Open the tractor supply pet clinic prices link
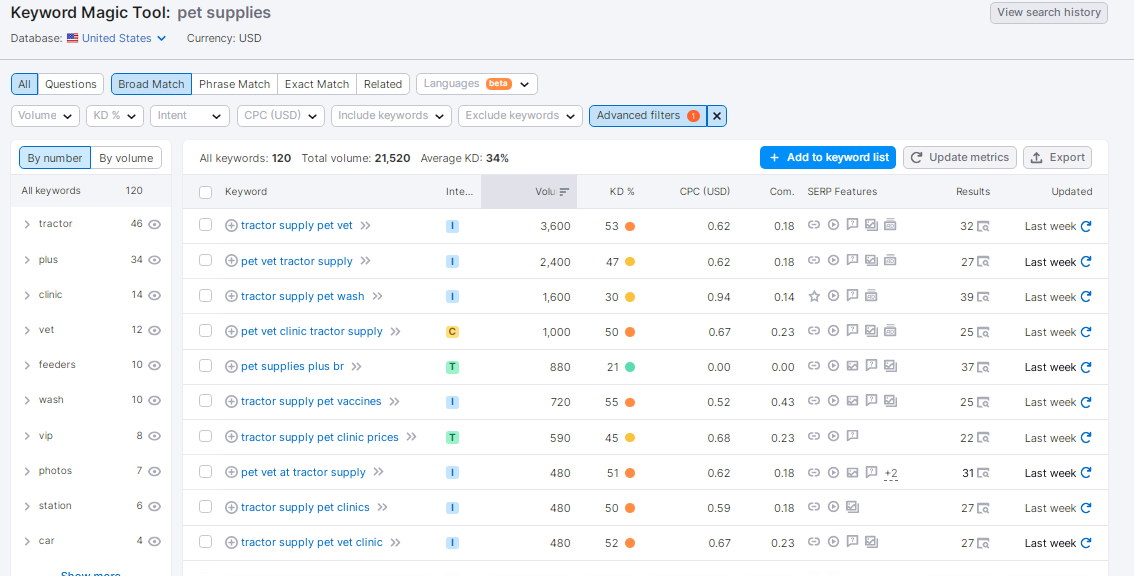1134x576 pixels. (320, 437)
